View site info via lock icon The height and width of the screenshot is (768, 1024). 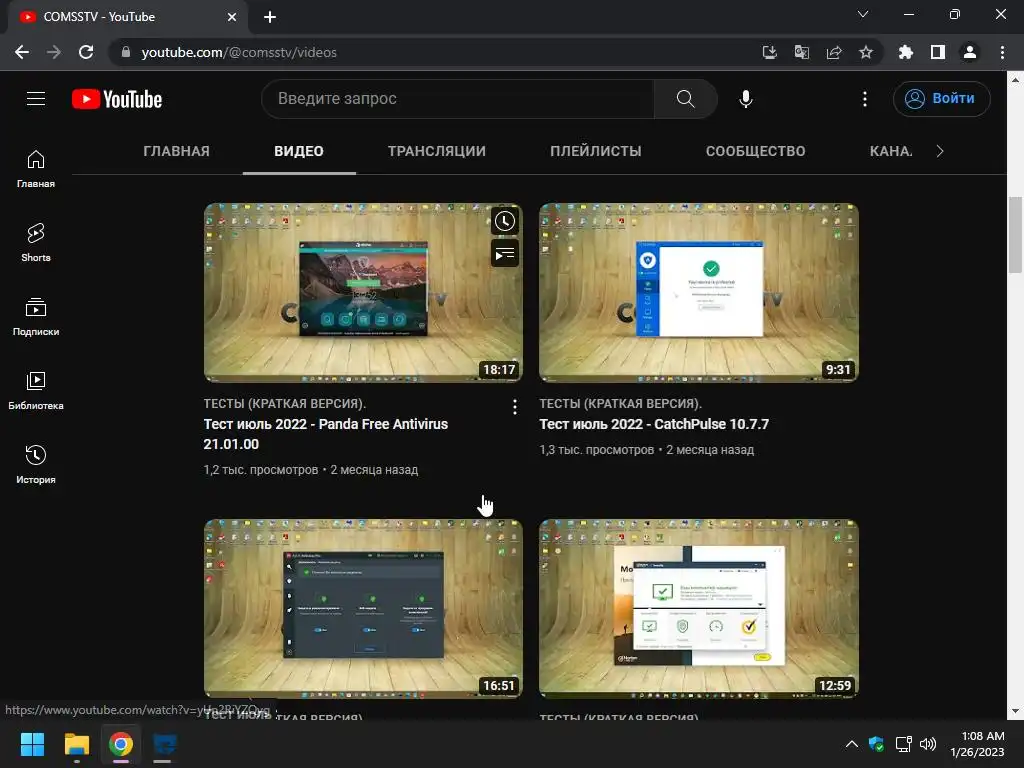click(x=126, y=52)
